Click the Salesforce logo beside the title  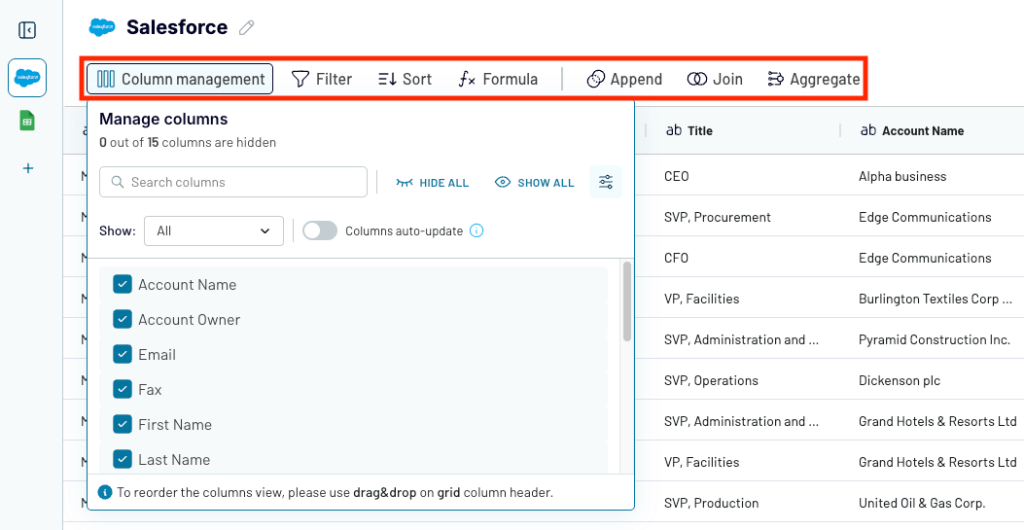[102, 27]
